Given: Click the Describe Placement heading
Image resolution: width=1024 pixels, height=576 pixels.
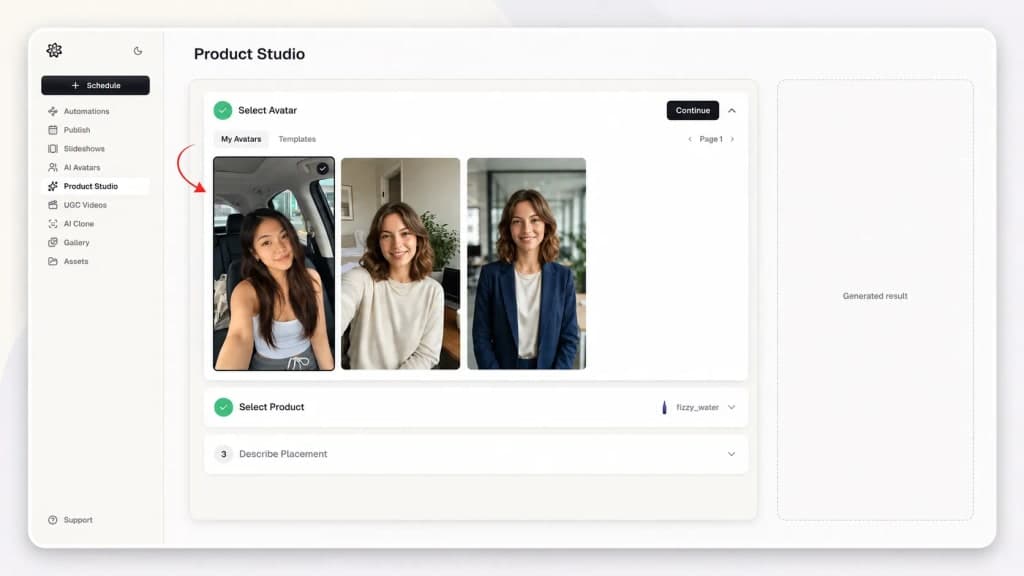Looking at the screenshot, I should pyautogui.click(x=283, y=454).
